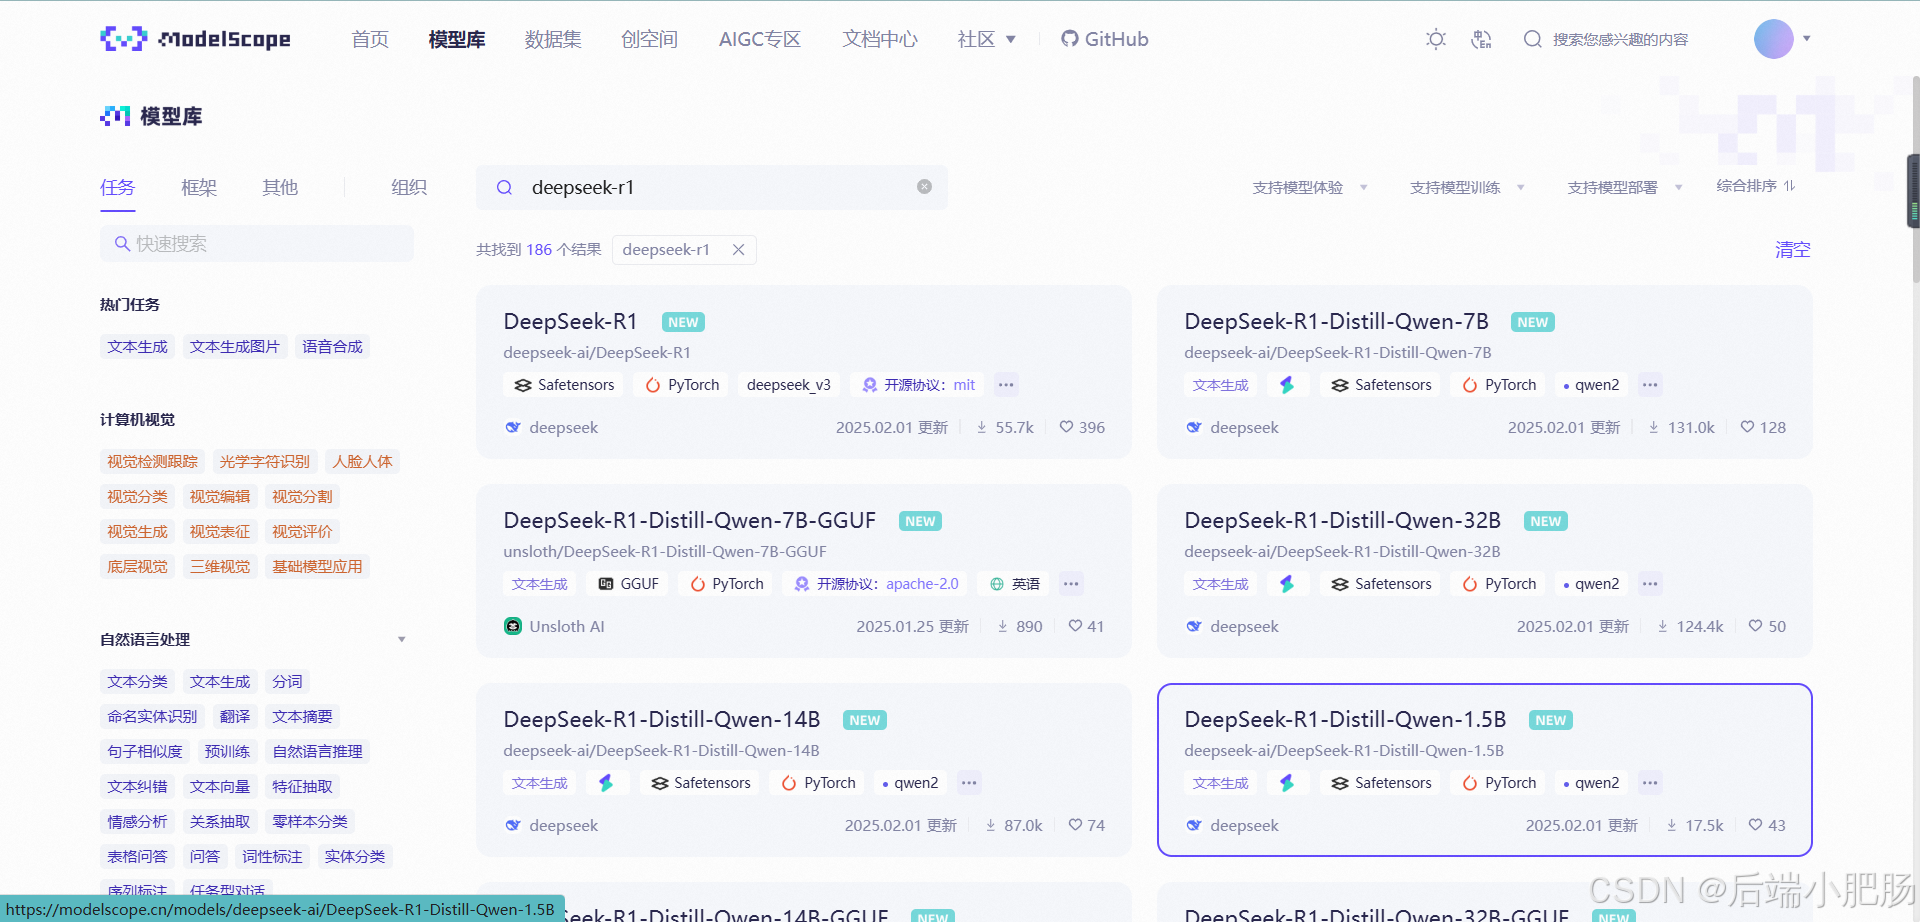Open the 综合排序 sorting dropdown
The height and width of the screenshot is (922, 1920).
coord(1754,187)
